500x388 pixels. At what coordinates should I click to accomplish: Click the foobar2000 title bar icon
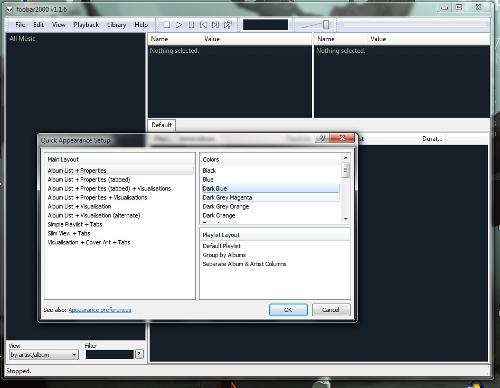tap(10, 10)
